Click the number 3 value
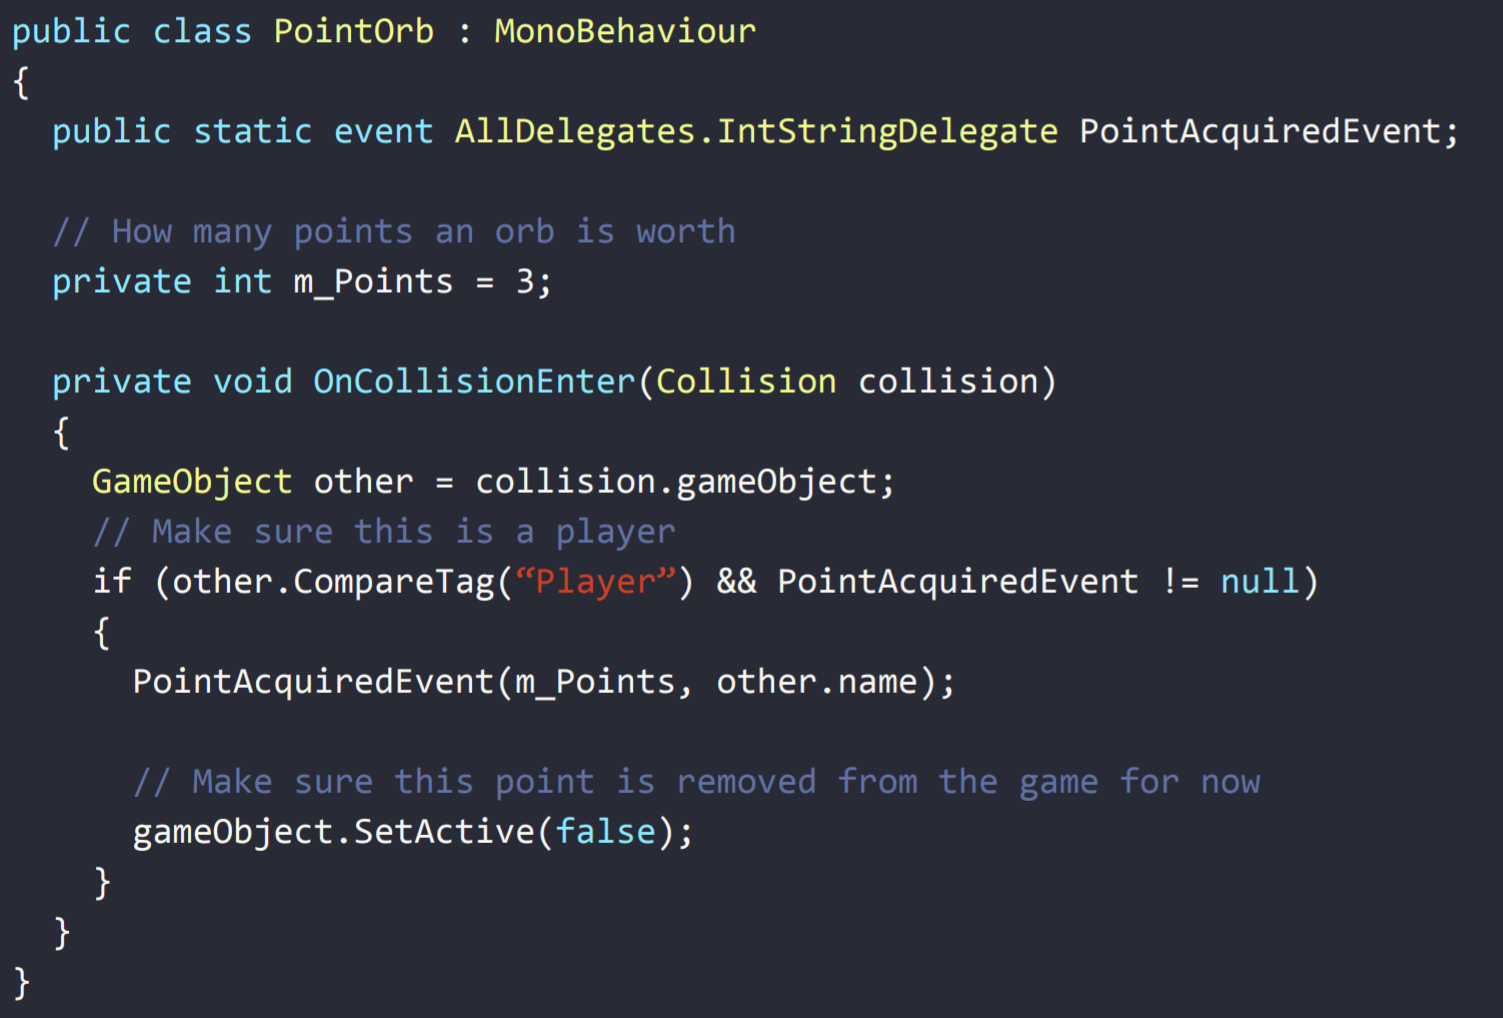Viewport: 1503px width, 1018px height. (525, 282)
